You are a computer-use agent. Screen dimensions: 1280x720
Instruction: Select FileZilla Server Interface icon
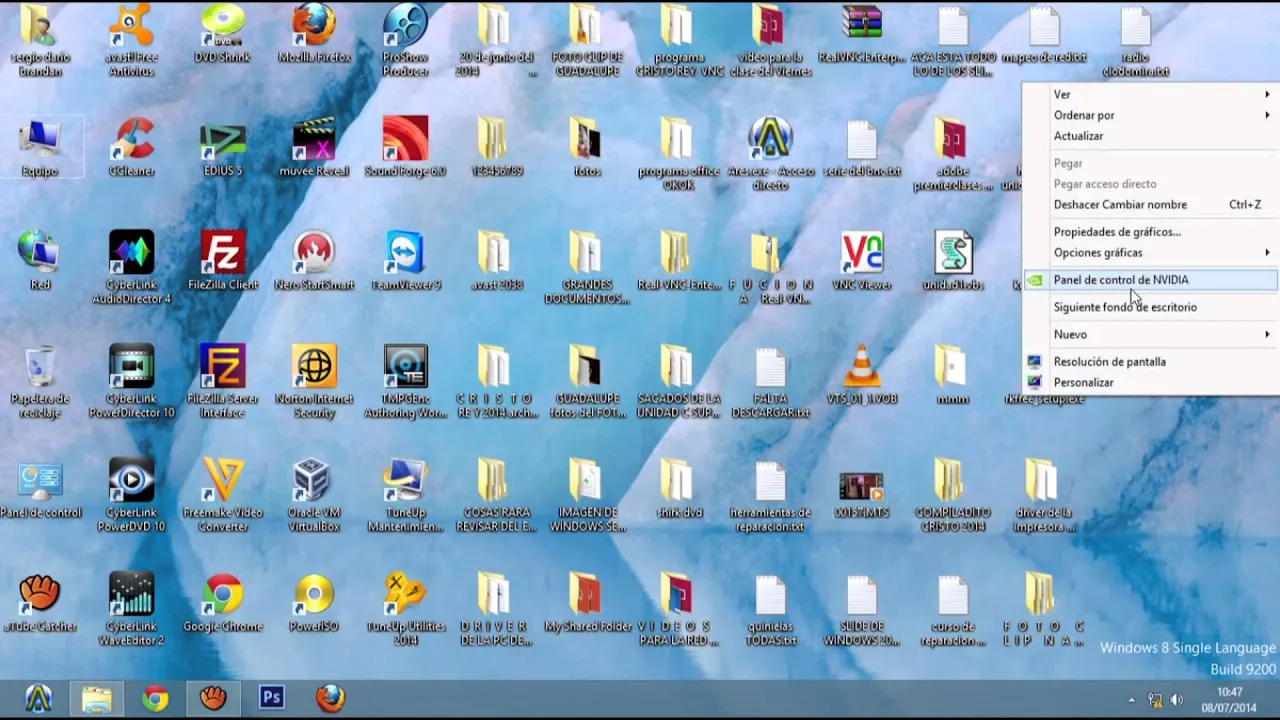(x=223, y=381)
